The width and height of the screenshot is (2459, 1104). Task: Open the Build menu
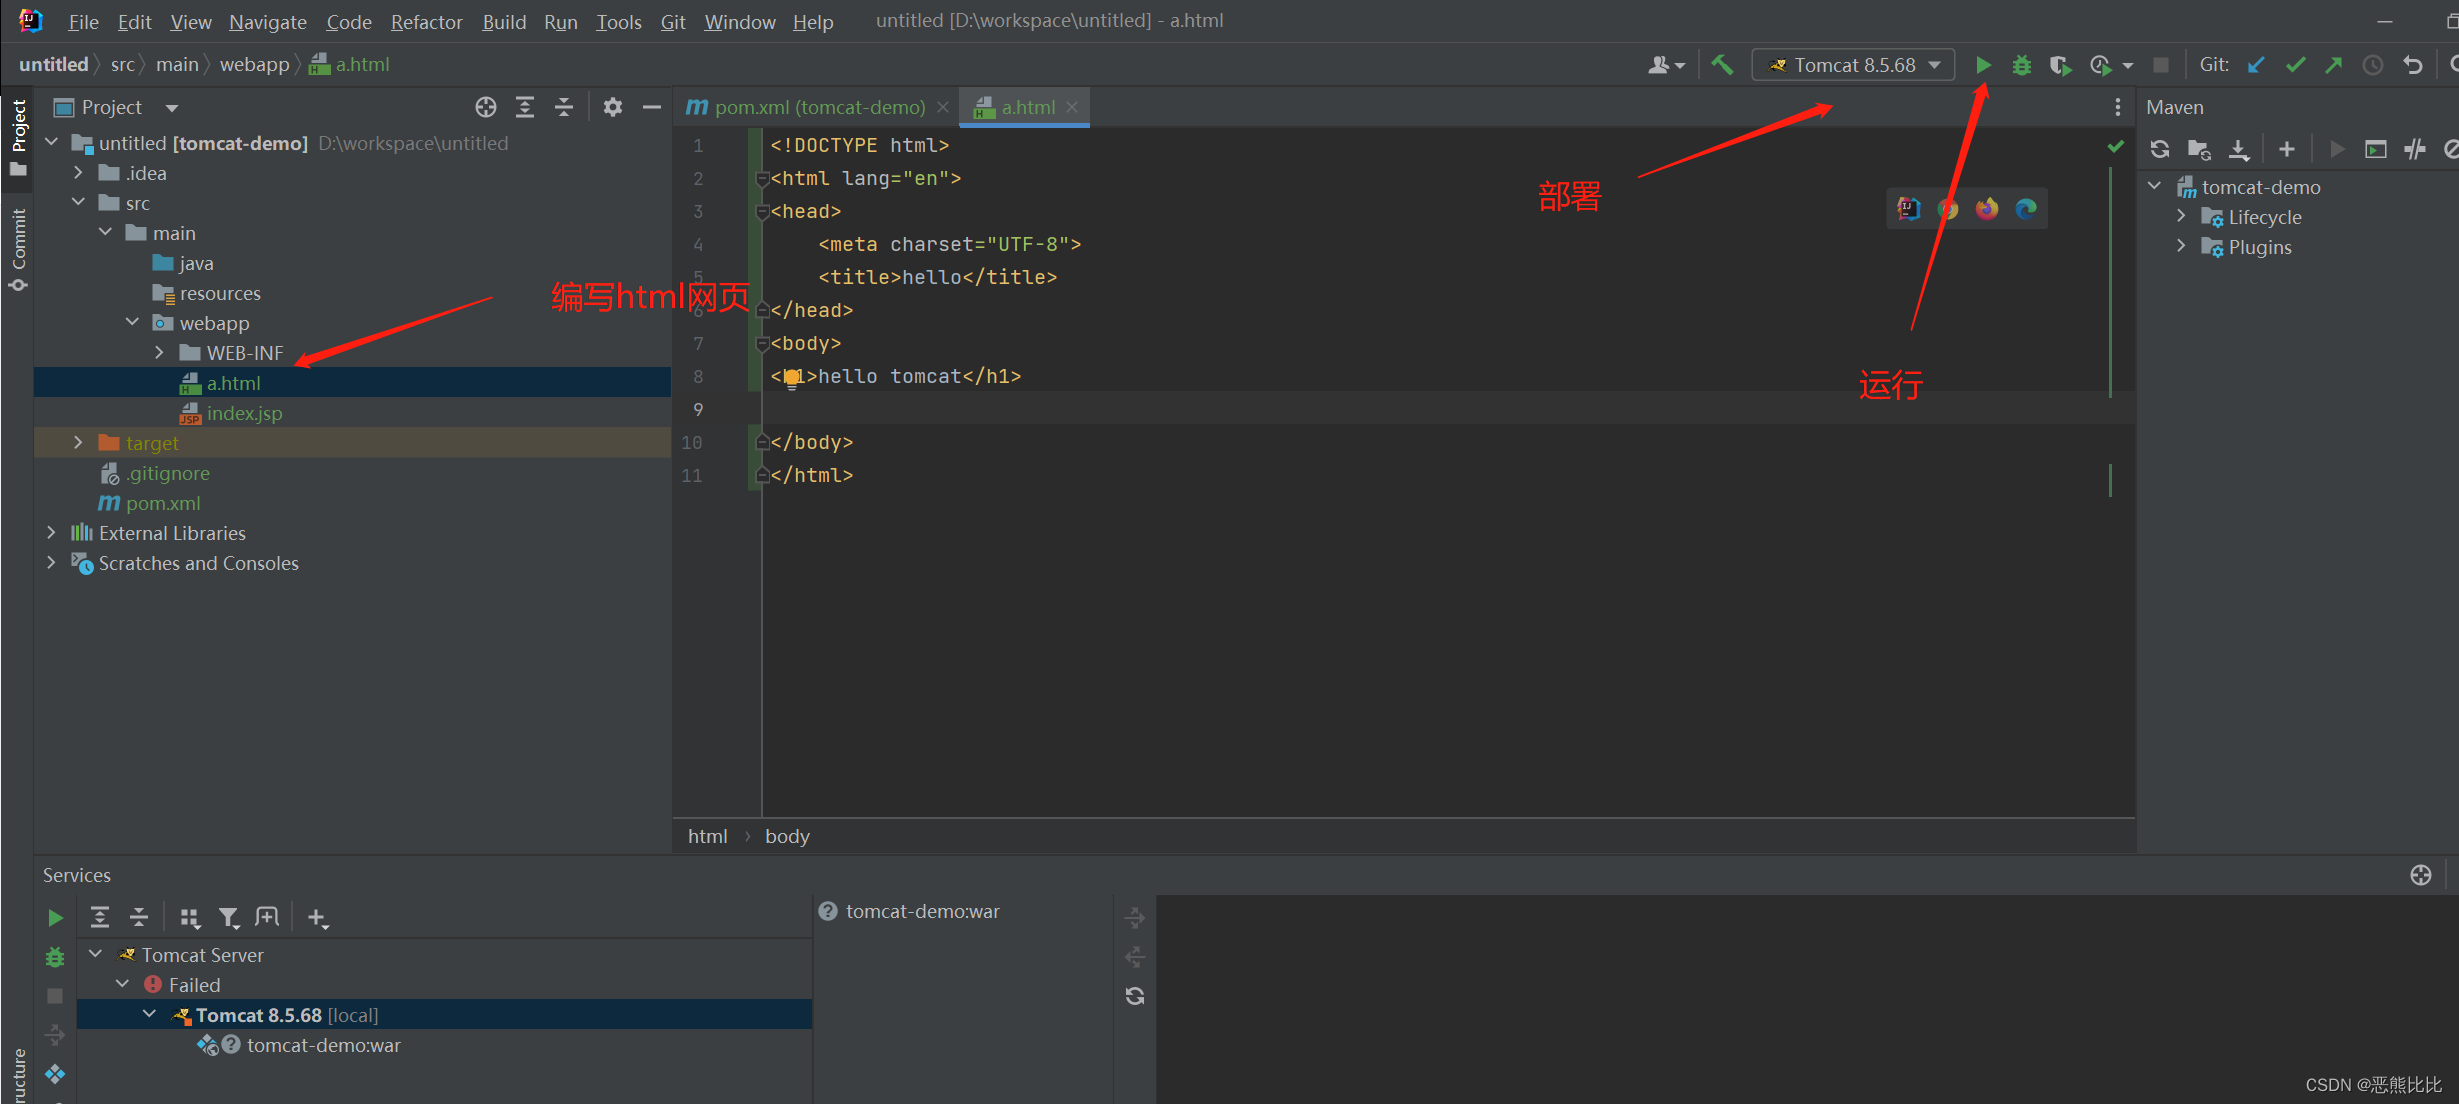[504, 21]
